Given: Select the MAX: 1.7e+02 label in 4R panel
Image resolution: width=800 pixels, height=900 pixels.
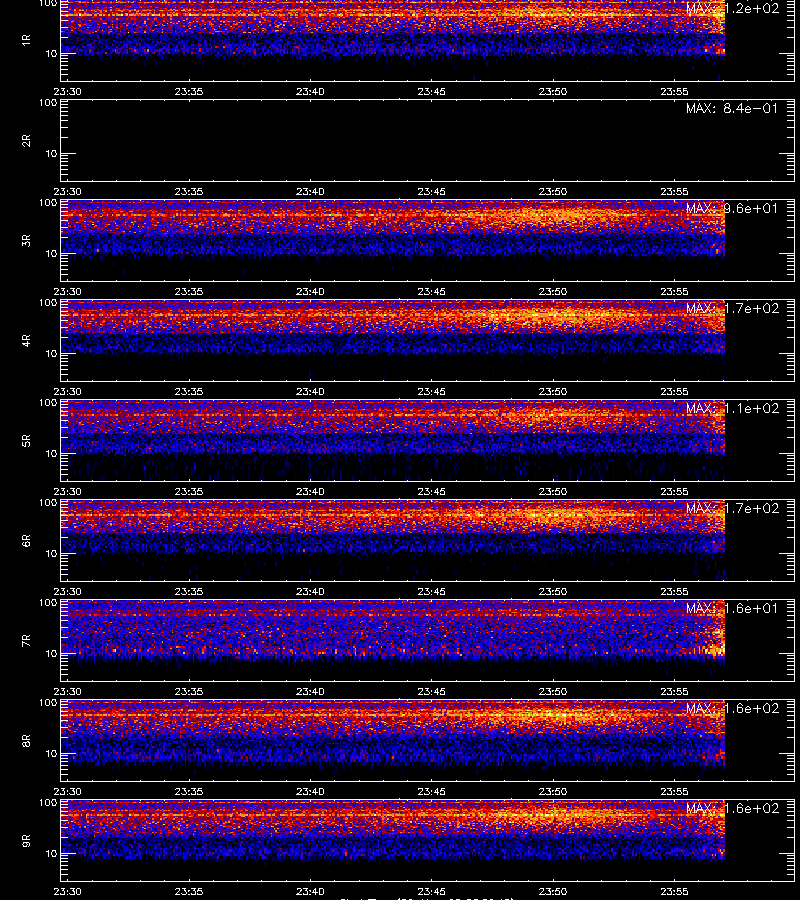Looking at the screenshot, I should click(x=732, y=308).
